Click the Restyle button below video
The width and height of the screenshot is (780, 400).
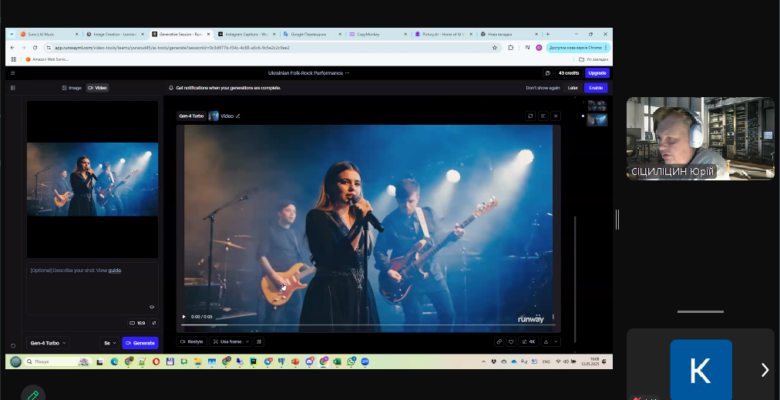(193, 341)
